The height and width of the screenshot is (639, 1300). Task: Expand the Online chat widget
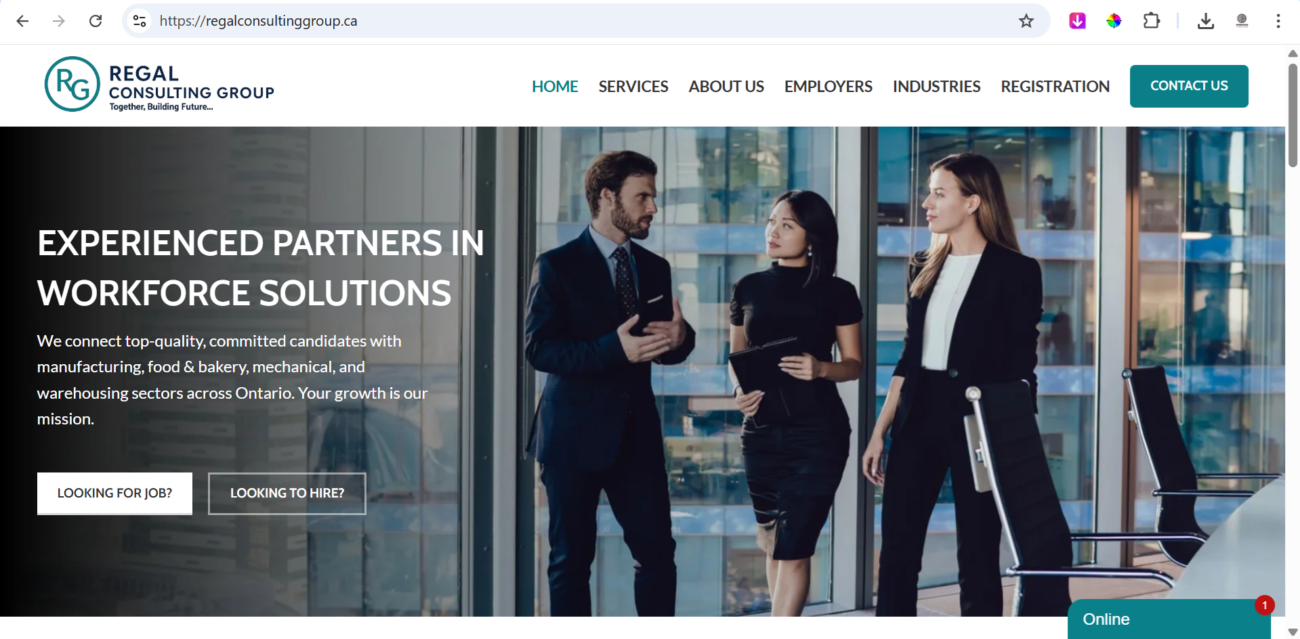tap(1169, 619)
